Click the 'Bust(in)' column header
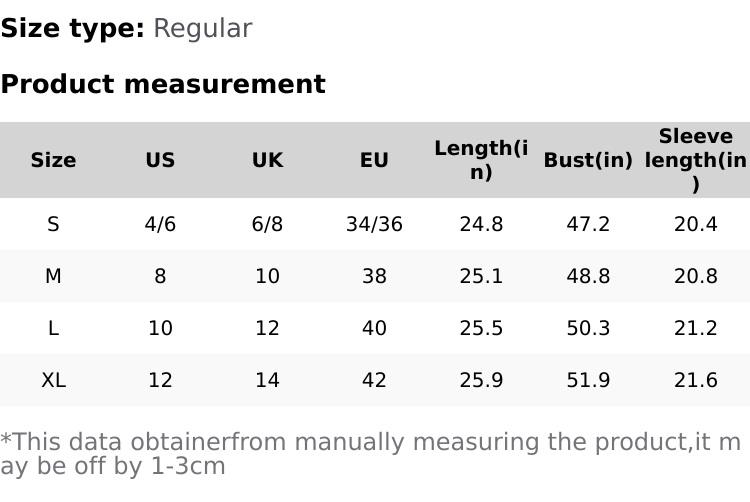The height and width of the screenshot is (502, 750). click(588, 160)
